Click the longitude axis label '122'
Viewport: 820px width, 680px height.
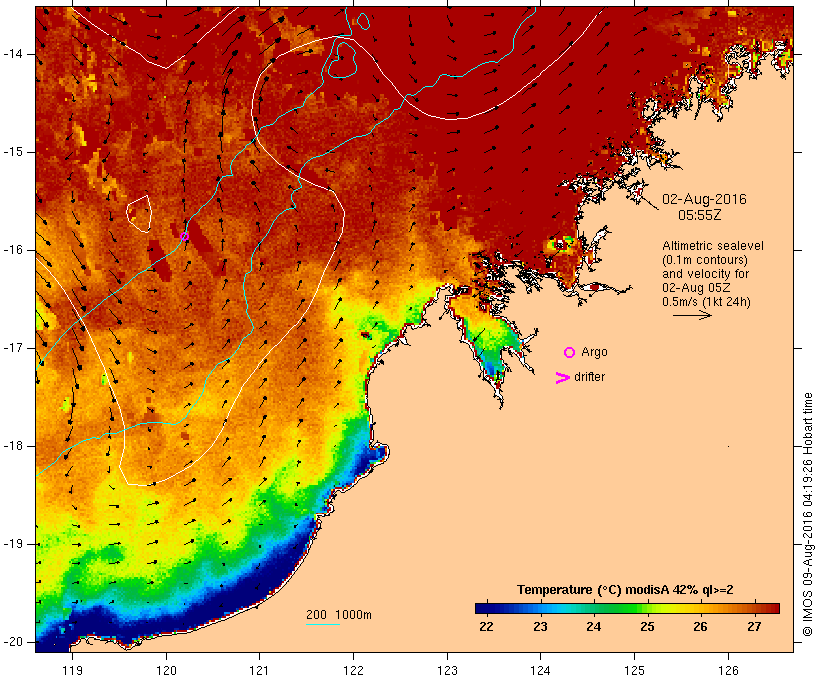(x=354, y=670)
